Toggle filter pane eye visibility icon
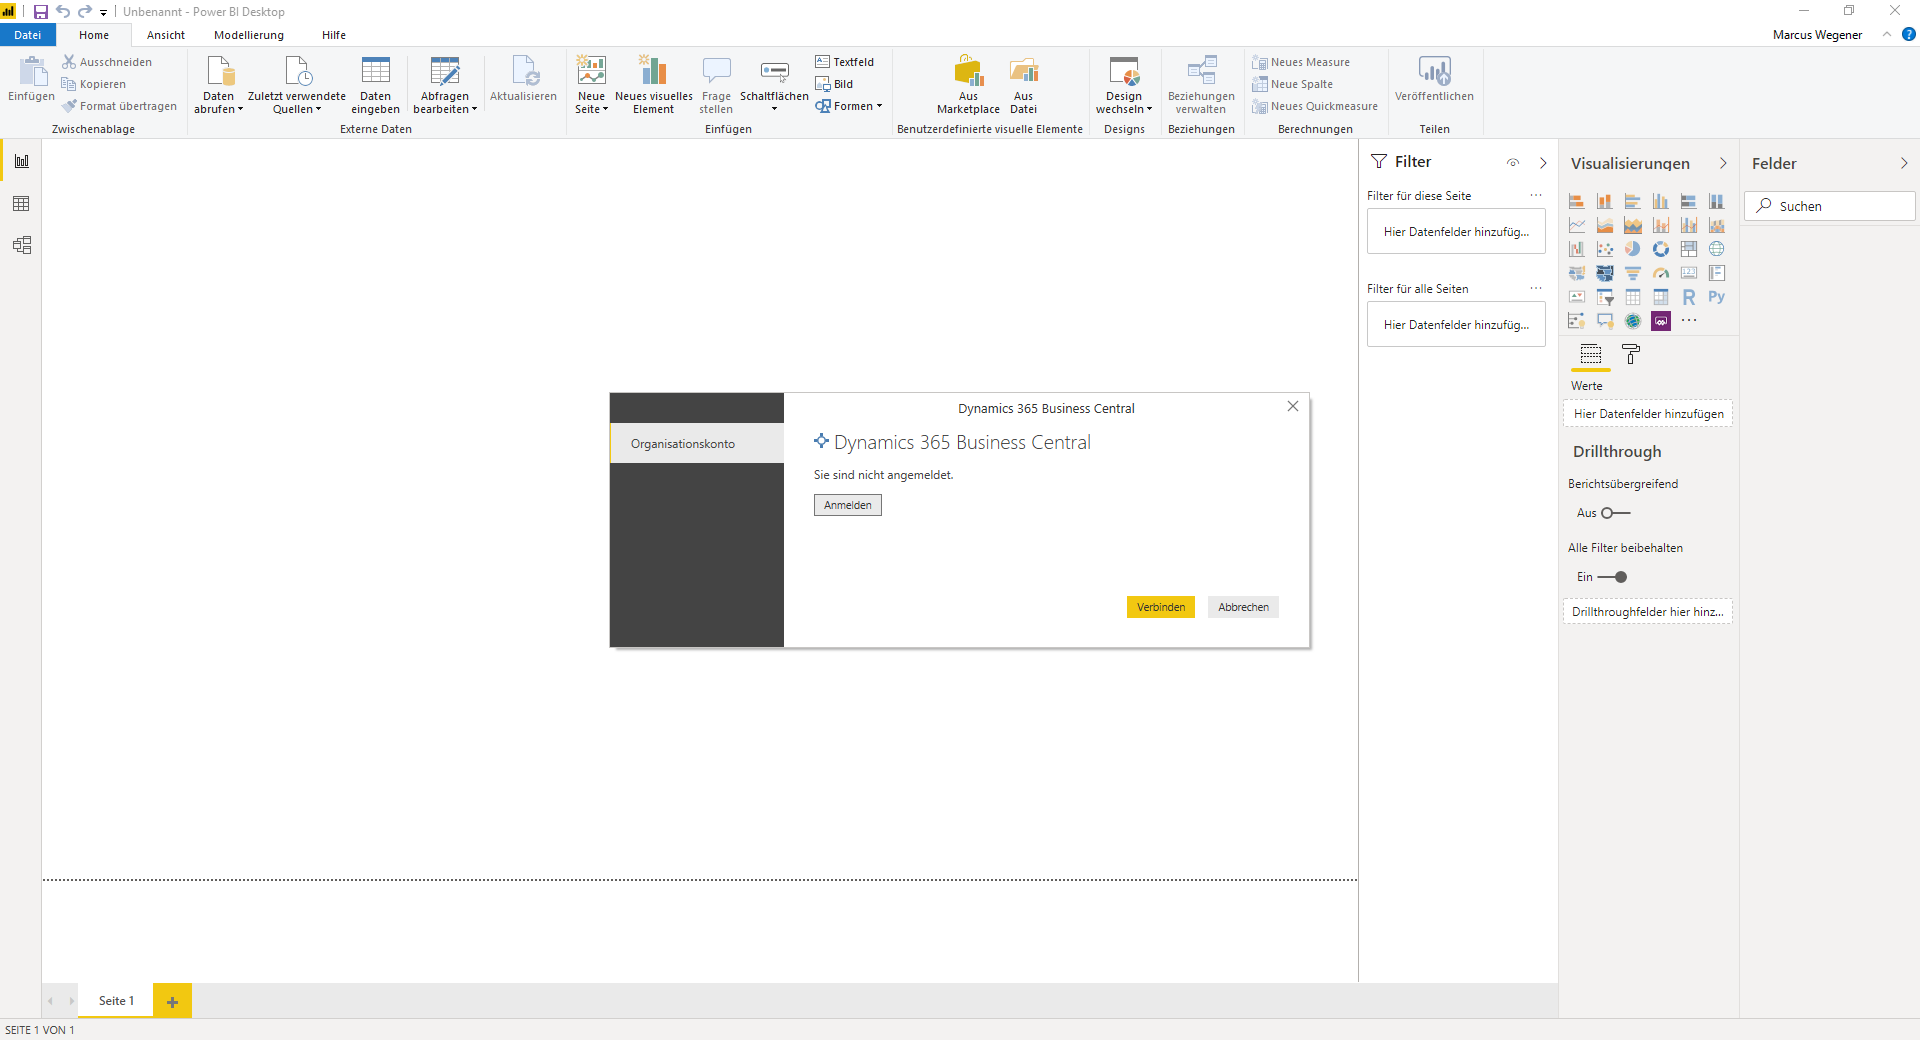 [x=1513, y=163]
